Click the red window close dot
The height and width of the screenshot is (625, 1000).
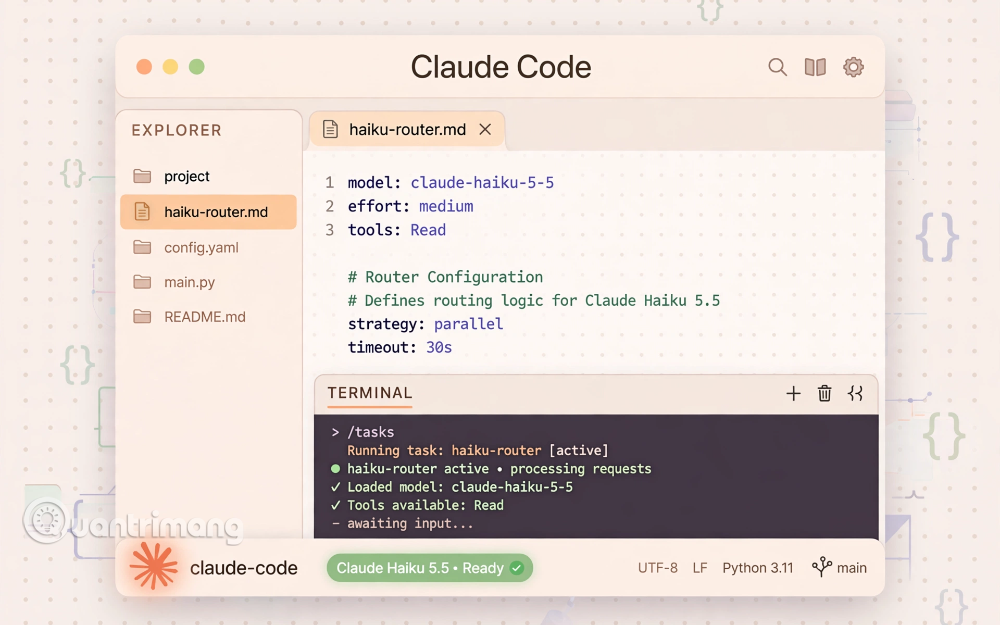pyautogui.click(x=144, y=67)
